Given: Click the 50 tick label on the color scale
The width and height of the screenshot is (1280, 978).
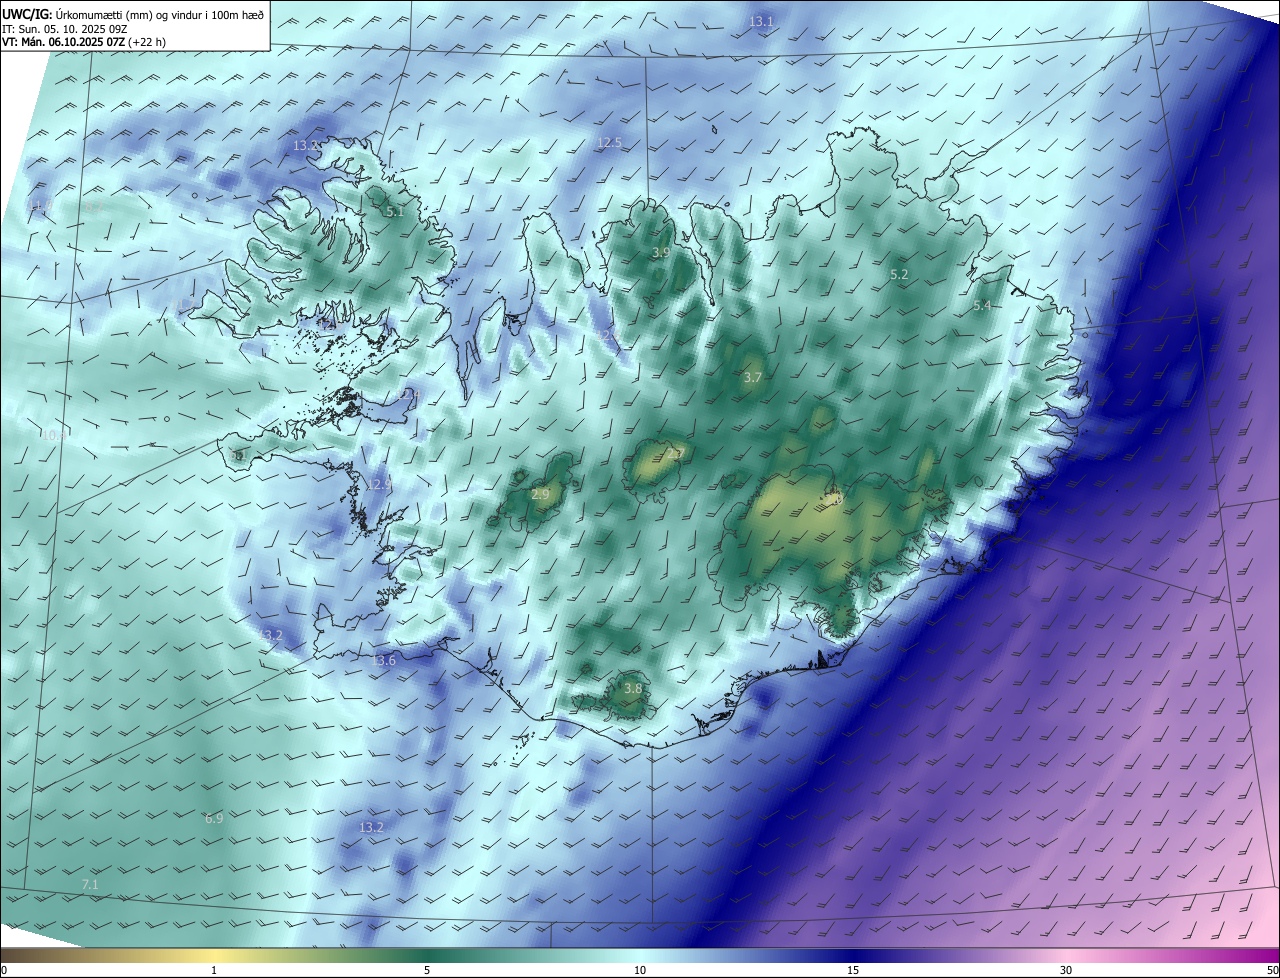Looking at the screenshot, I should tap(1272, 970).
